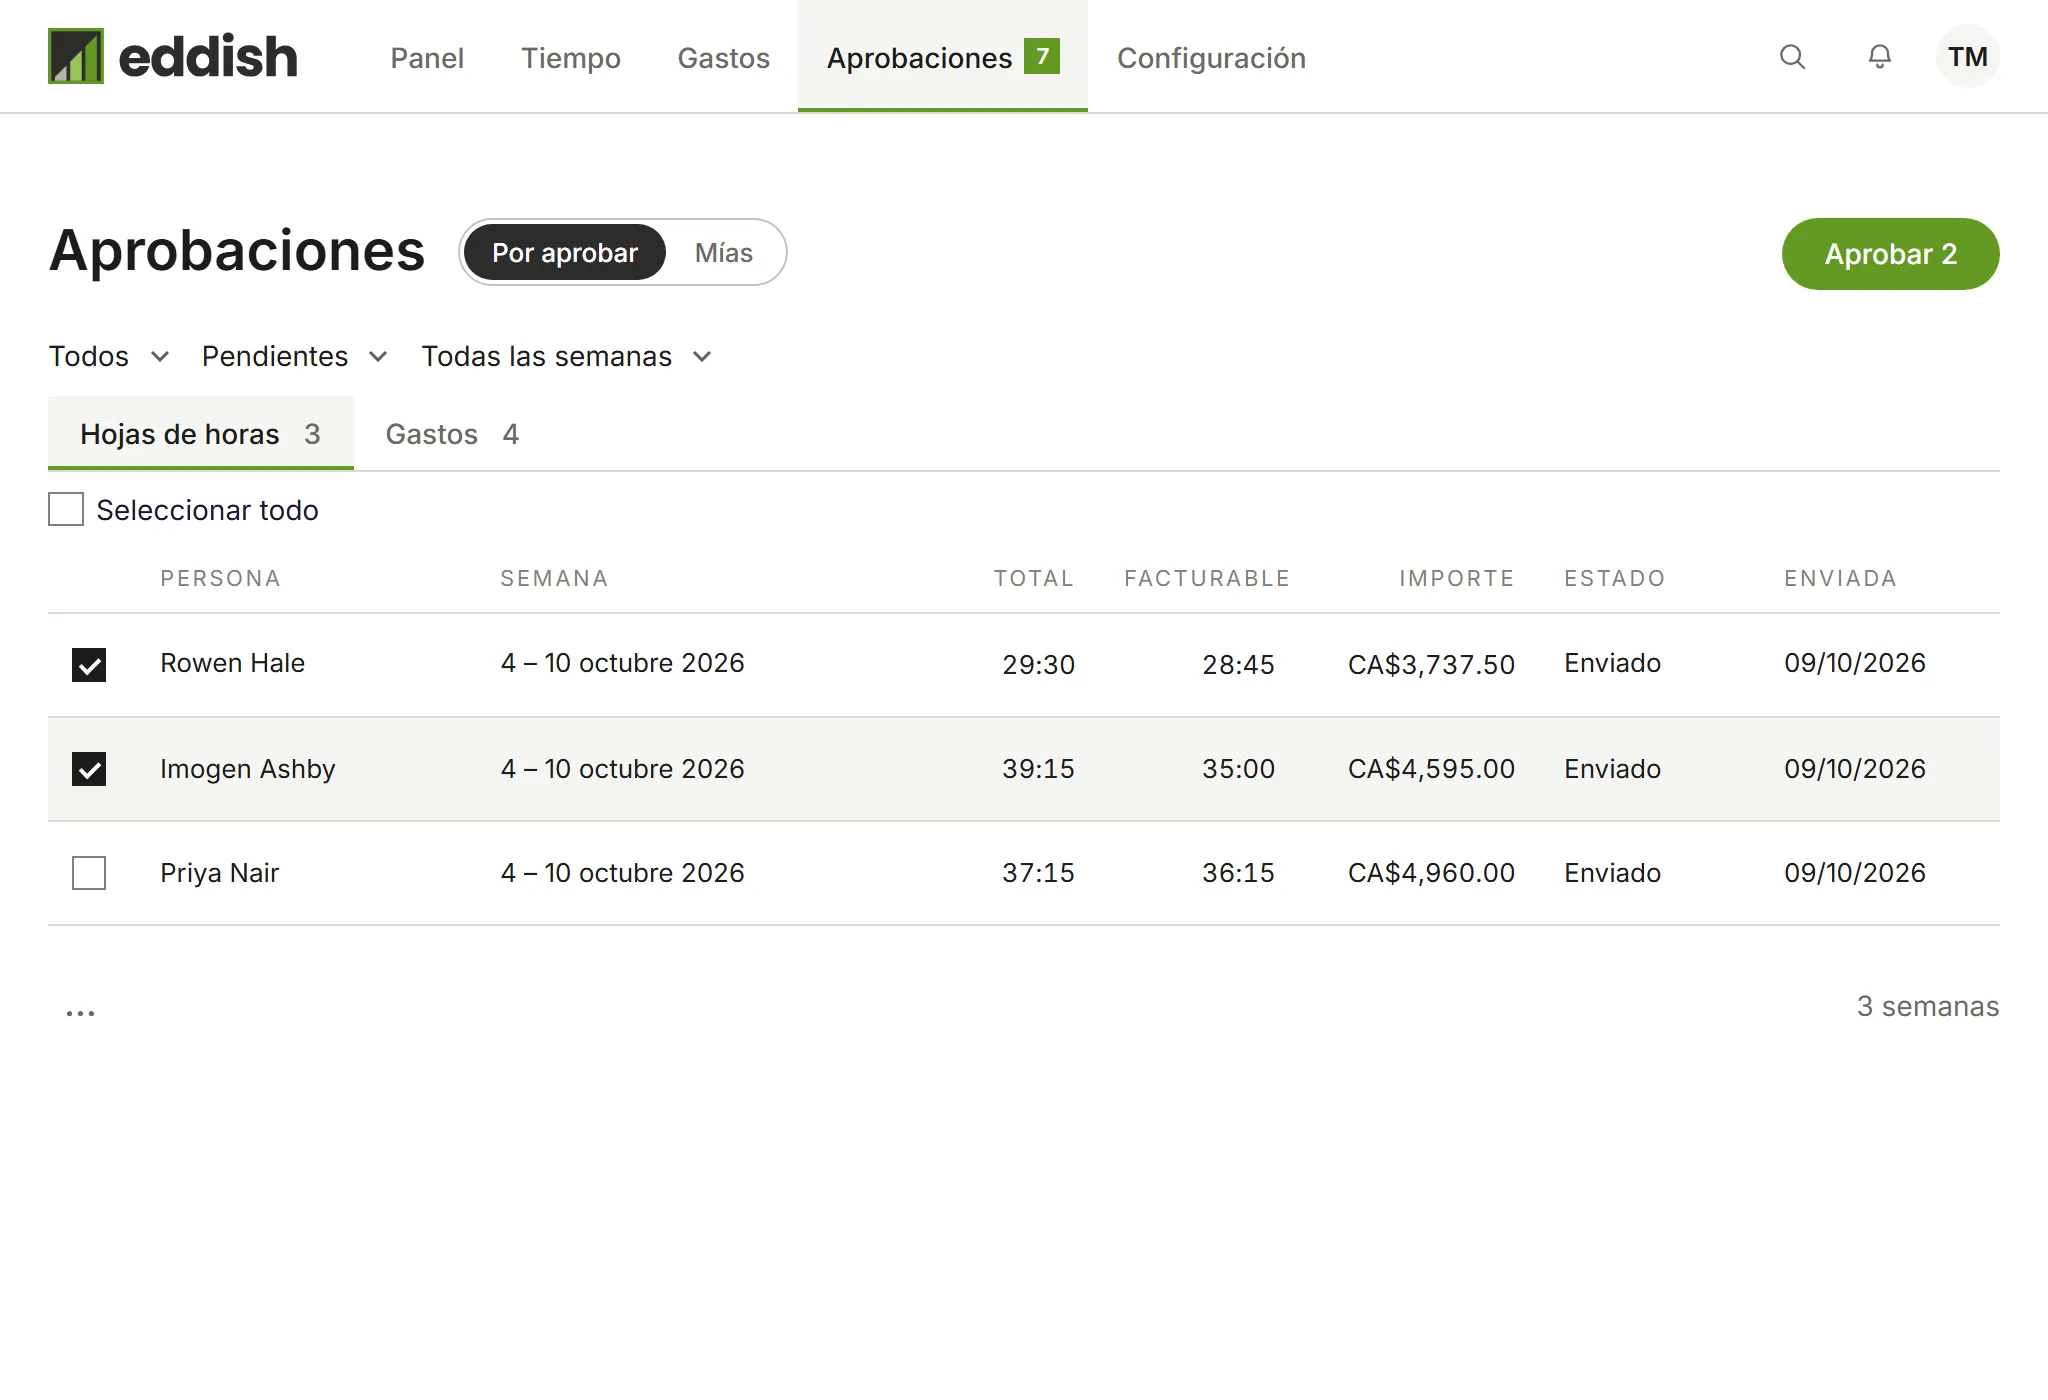This screenshot has width=2048, height=1400.
Task: Select the Hojas de horas tab
Action: [x=200, y=434]
